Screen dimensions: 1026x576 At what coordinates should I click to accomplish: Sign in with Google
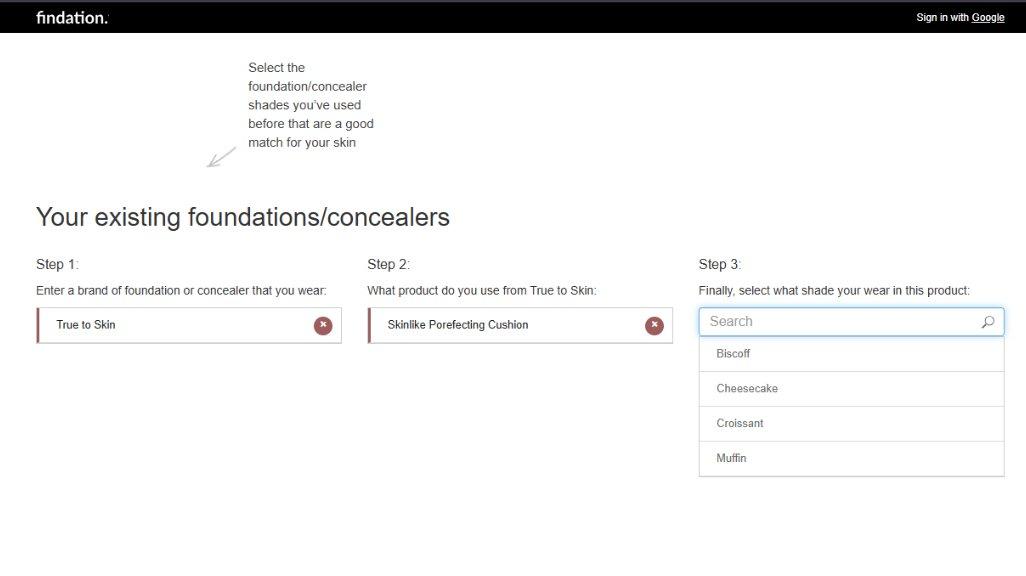960,17
